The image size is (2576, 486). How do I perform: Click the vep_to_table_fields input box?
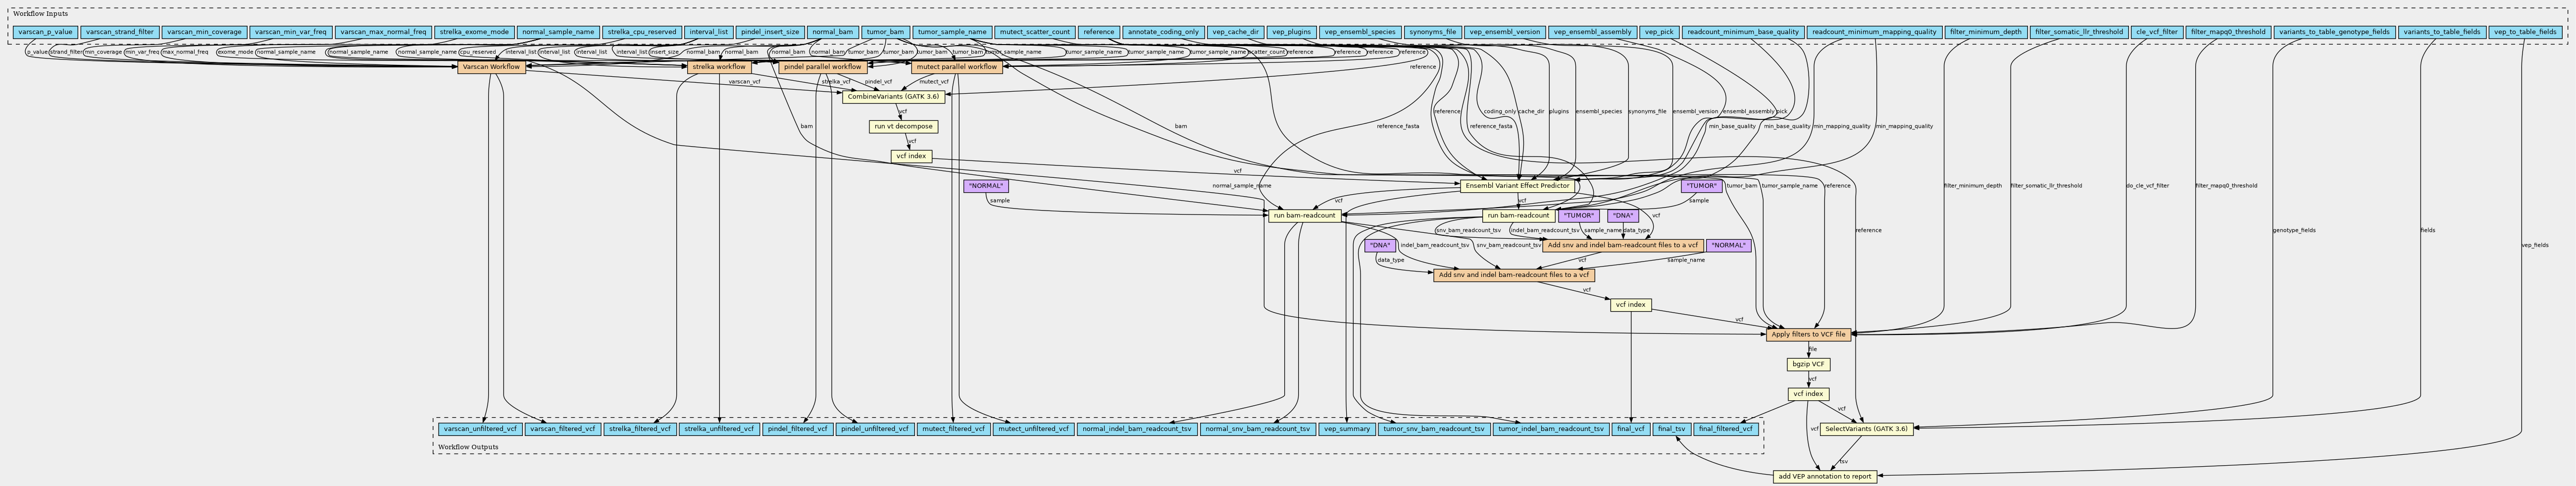2525,32
